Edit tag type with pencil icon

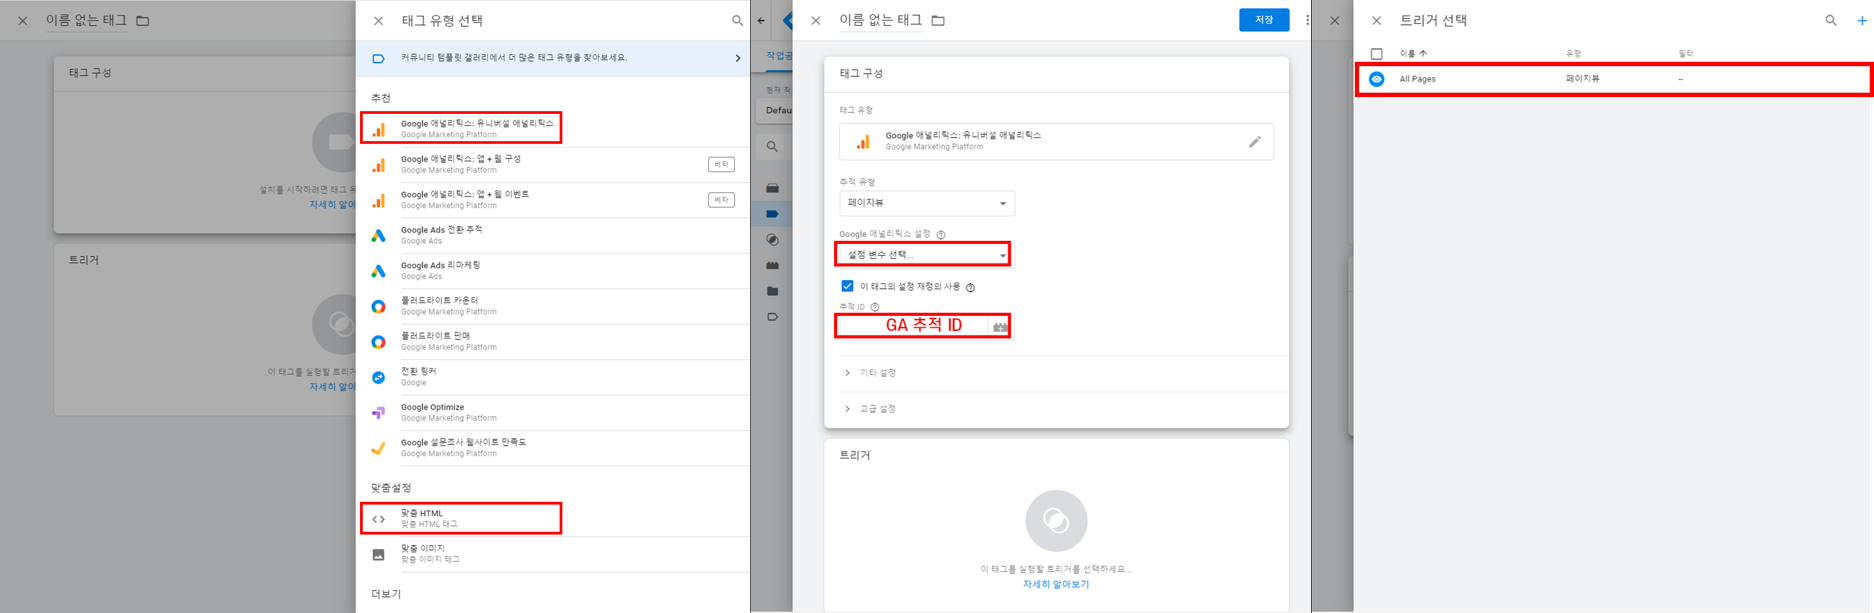(1255, 142)
